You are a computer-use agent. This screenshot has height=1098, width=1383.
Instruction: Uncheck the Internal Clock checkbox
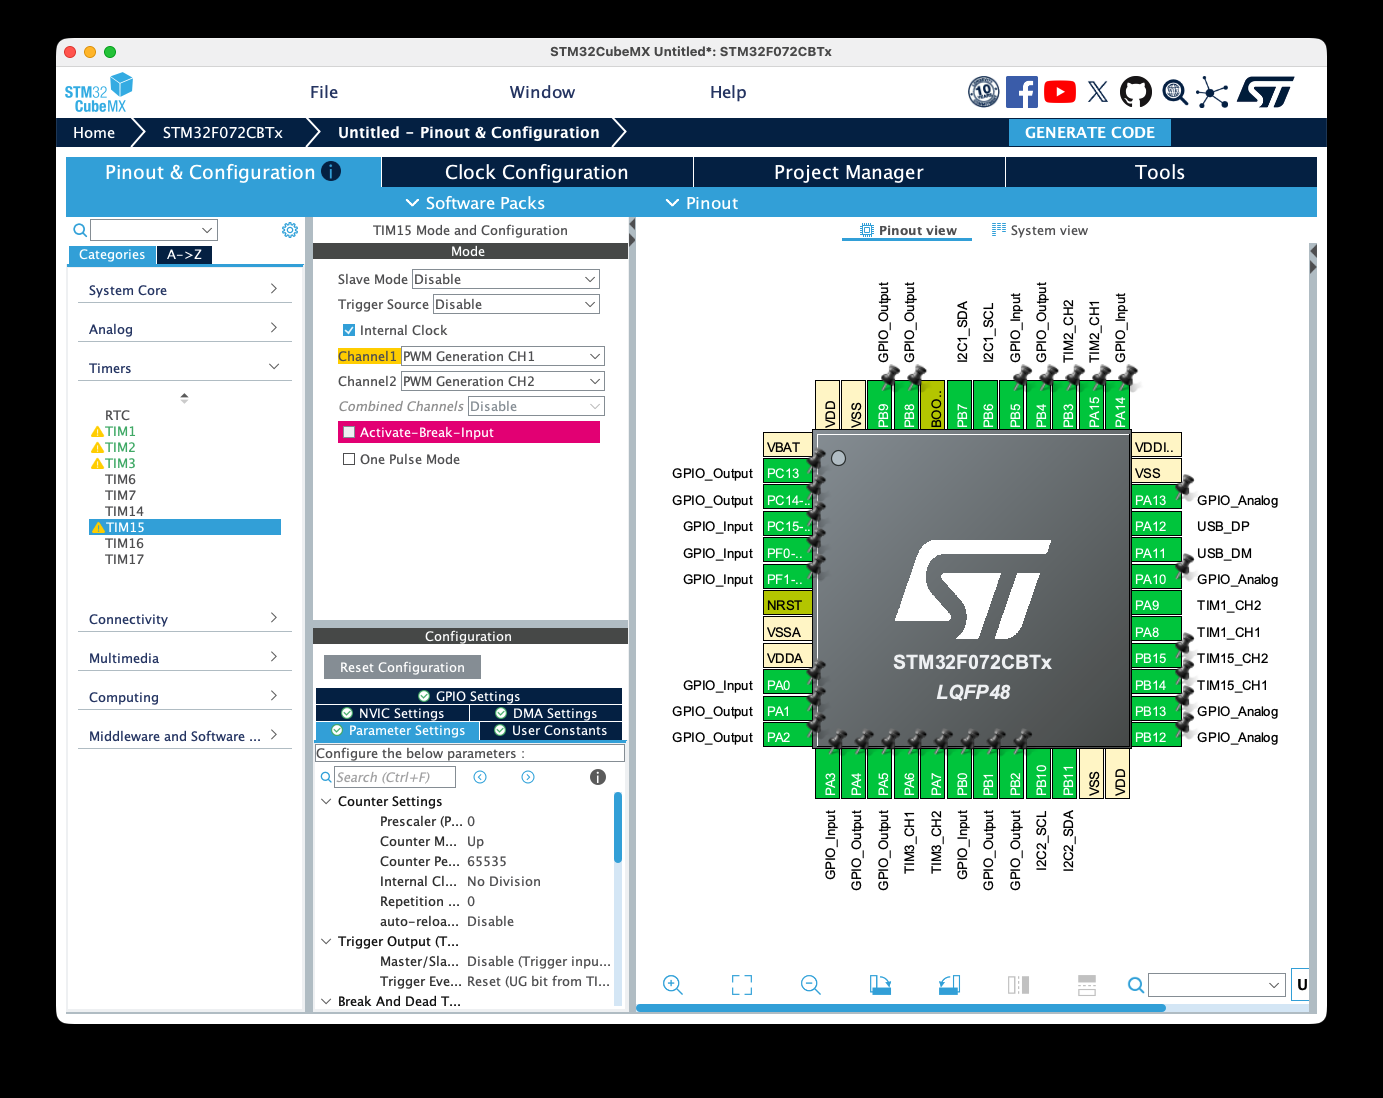[349, 330]
